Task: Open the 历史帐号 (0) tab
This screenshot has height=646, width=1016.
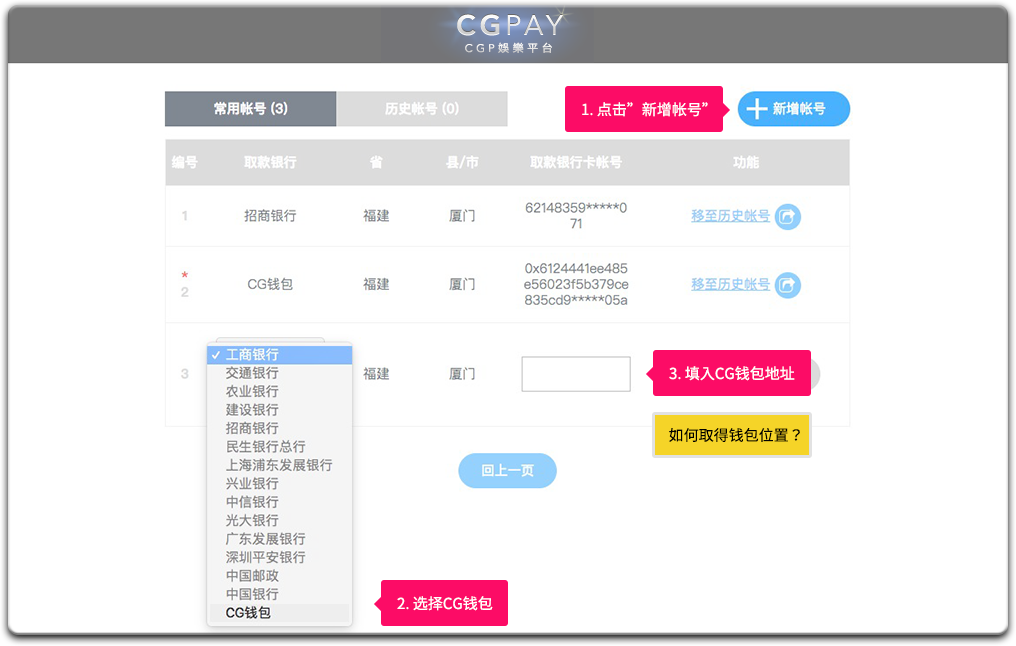Action: tap(422, 109)
